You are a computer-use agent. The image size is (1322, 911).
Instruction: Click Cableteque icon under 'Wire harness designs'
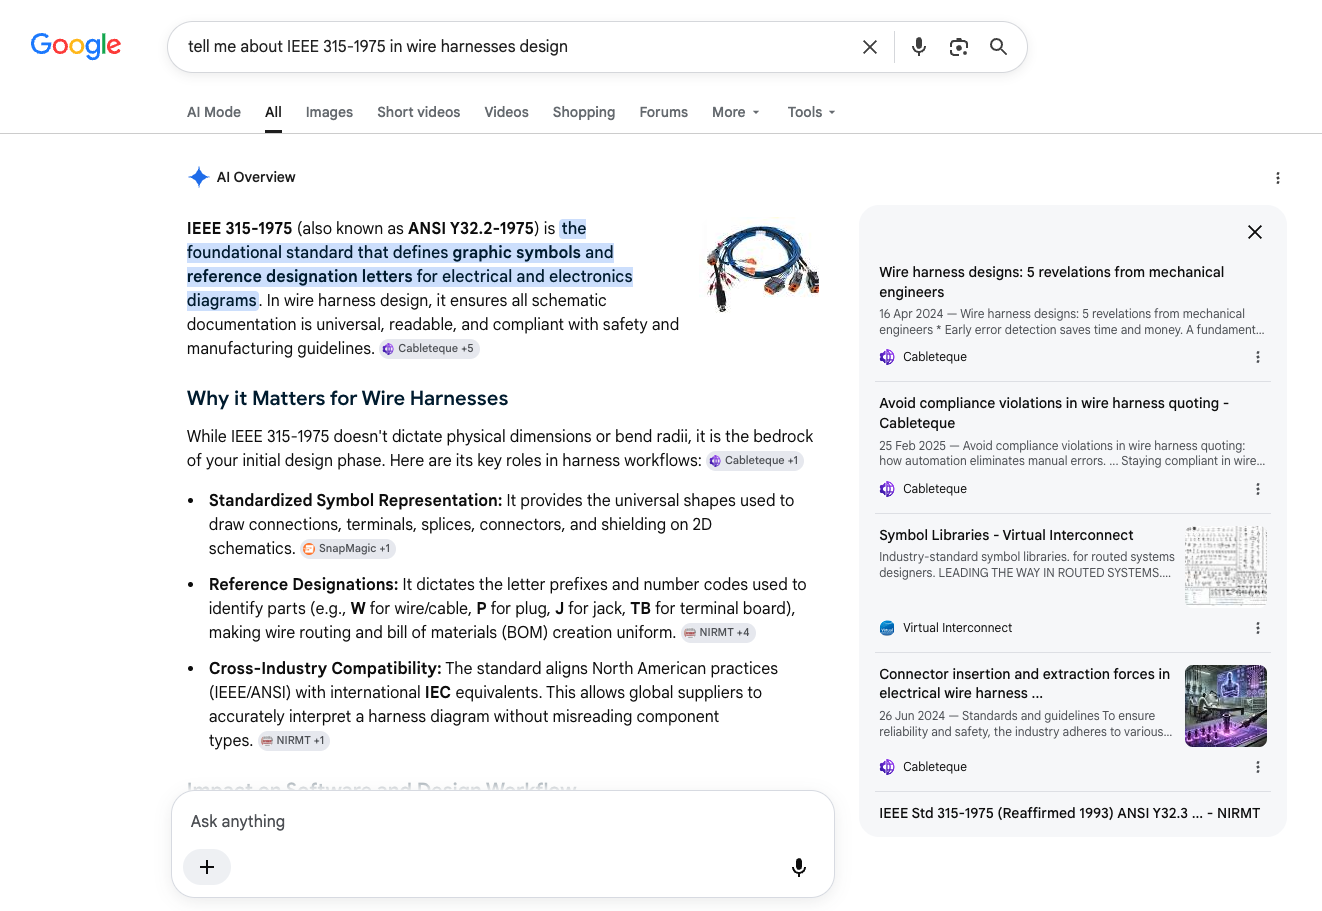click(x=887, y=357)
